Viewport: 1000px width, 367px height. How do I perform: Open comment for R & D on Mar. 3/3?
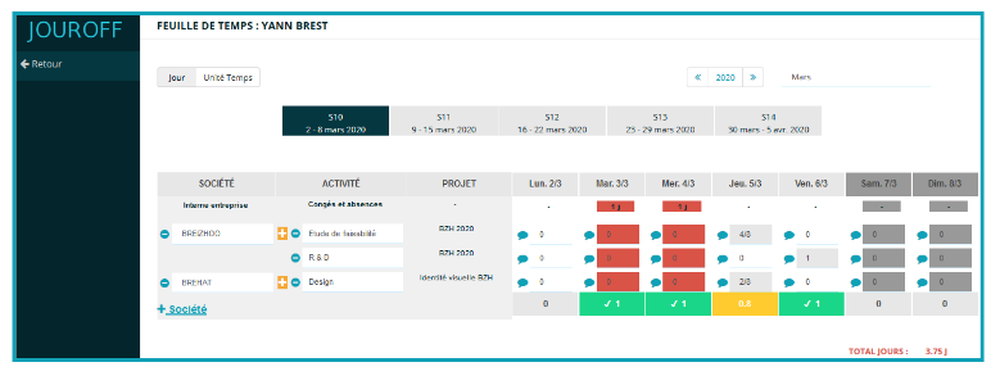tap(589, 259)
